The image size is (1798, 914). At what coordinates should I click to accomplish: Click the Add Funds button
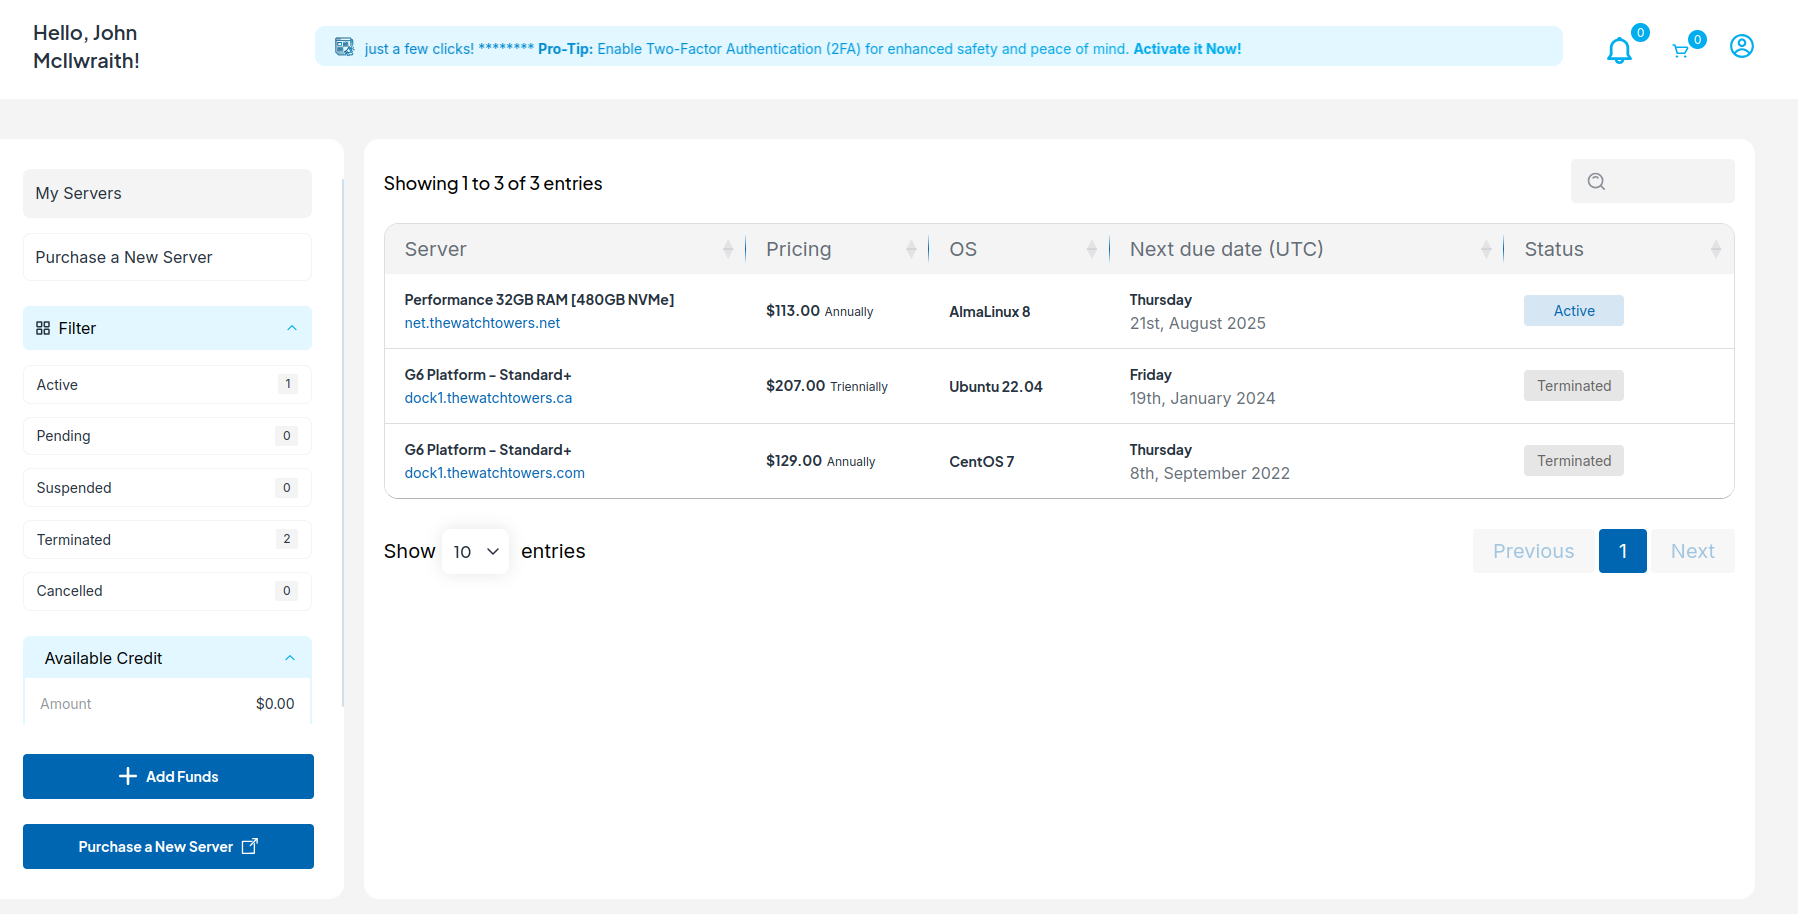click(x=168, y=776)
